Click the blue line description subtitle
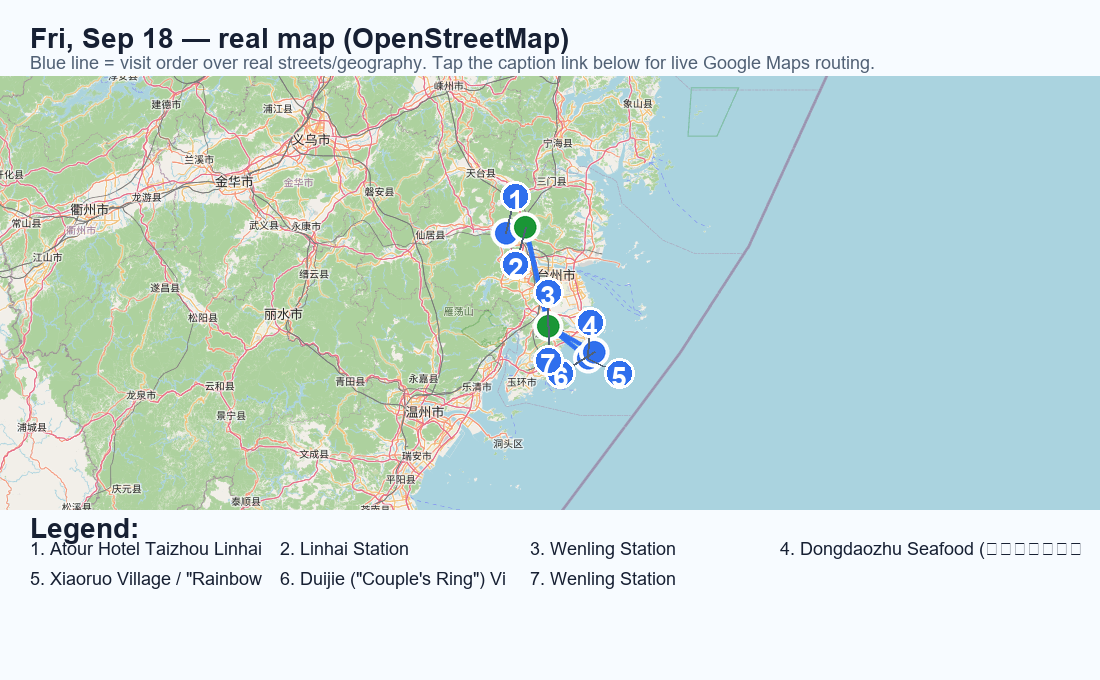The image size is (1100, 680). pyautogui.click(x=452, y=63)
